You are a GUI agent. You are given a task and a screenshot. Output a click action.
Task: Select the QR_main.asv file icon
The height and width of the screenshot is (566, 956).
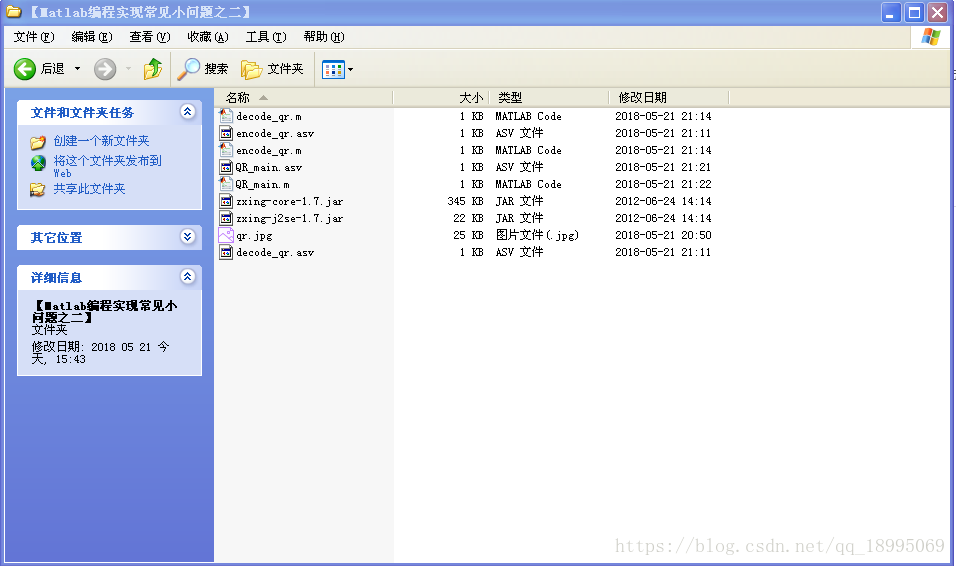point(226,167)
